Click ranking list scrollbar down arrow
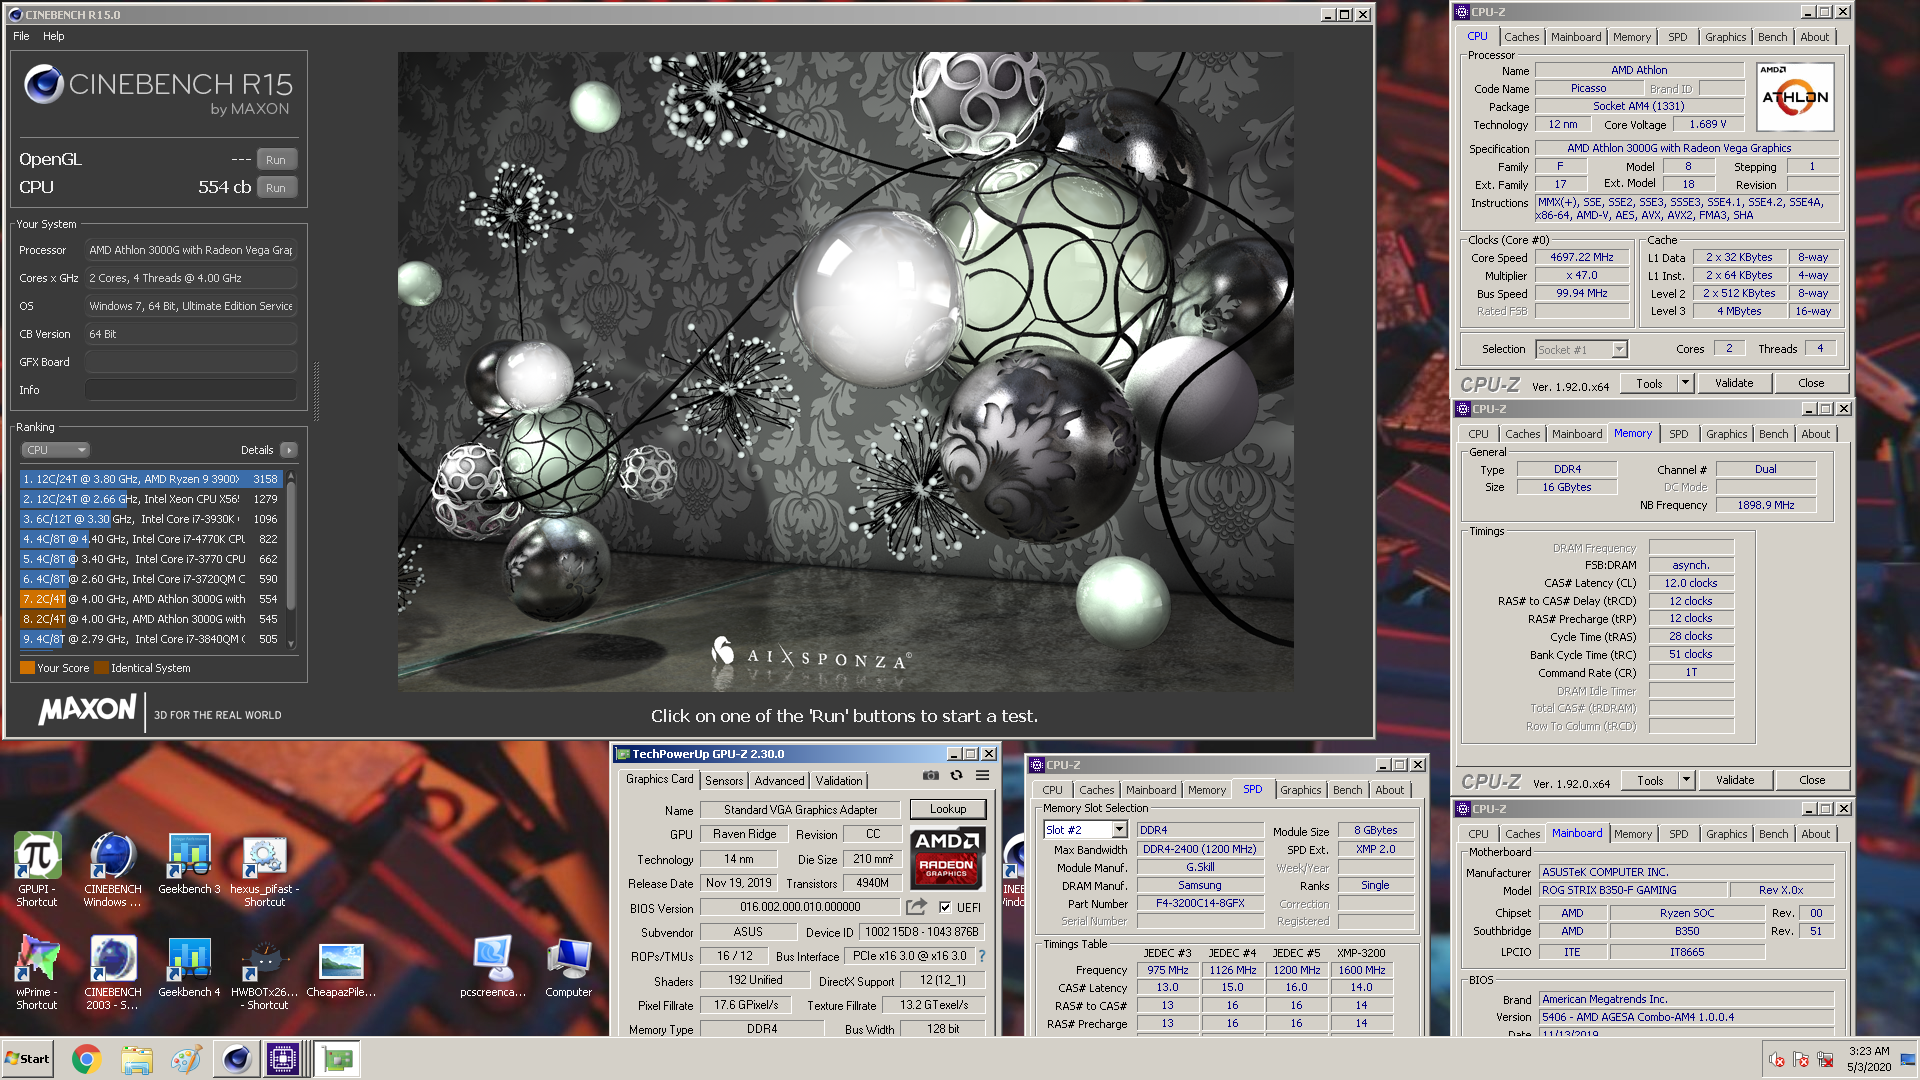The image size is (1920, 1080). 291,644
